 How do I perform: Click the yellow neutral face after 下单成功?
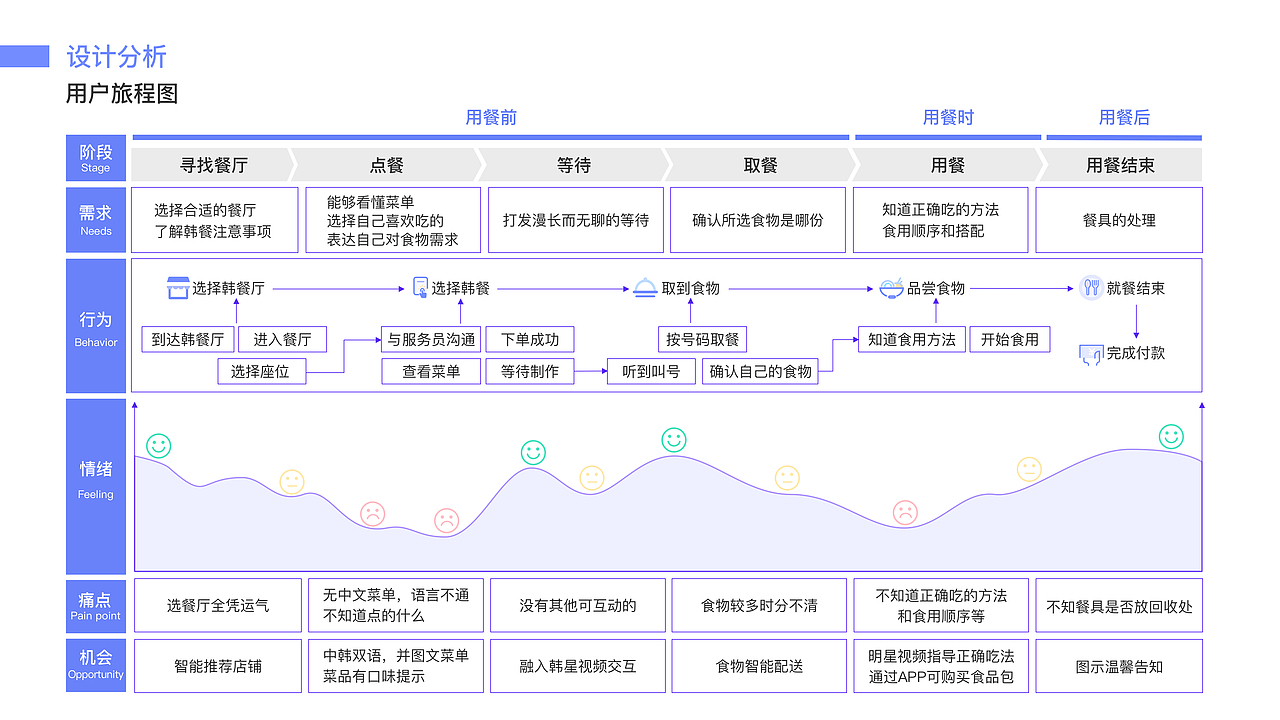tap(592, 480)
